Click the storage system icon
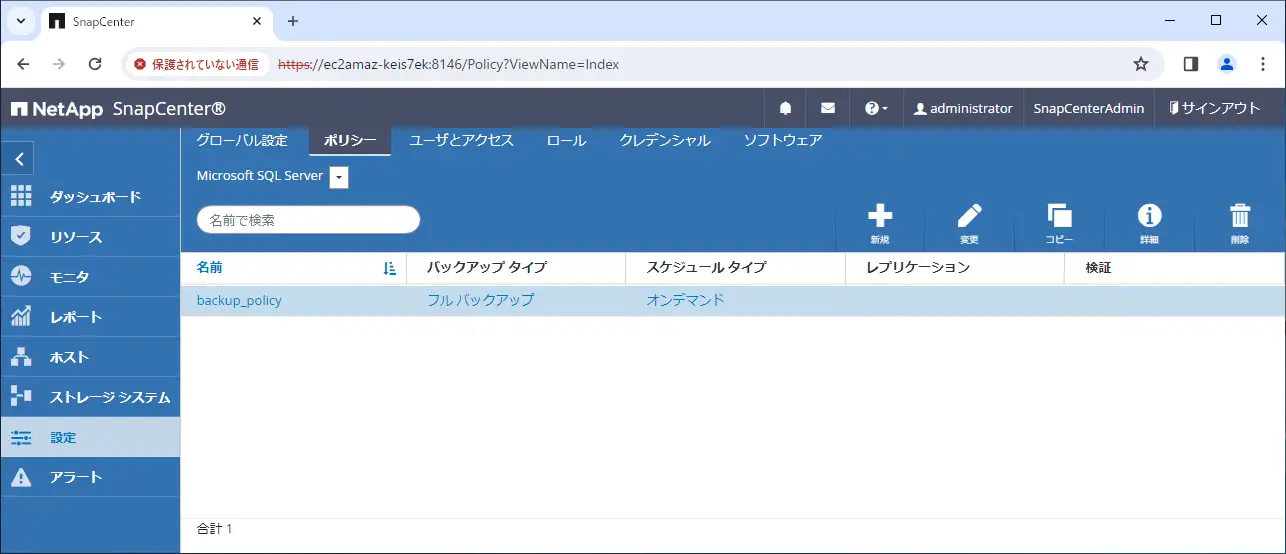Screen dimensions: 1286x554 (21, 396)
